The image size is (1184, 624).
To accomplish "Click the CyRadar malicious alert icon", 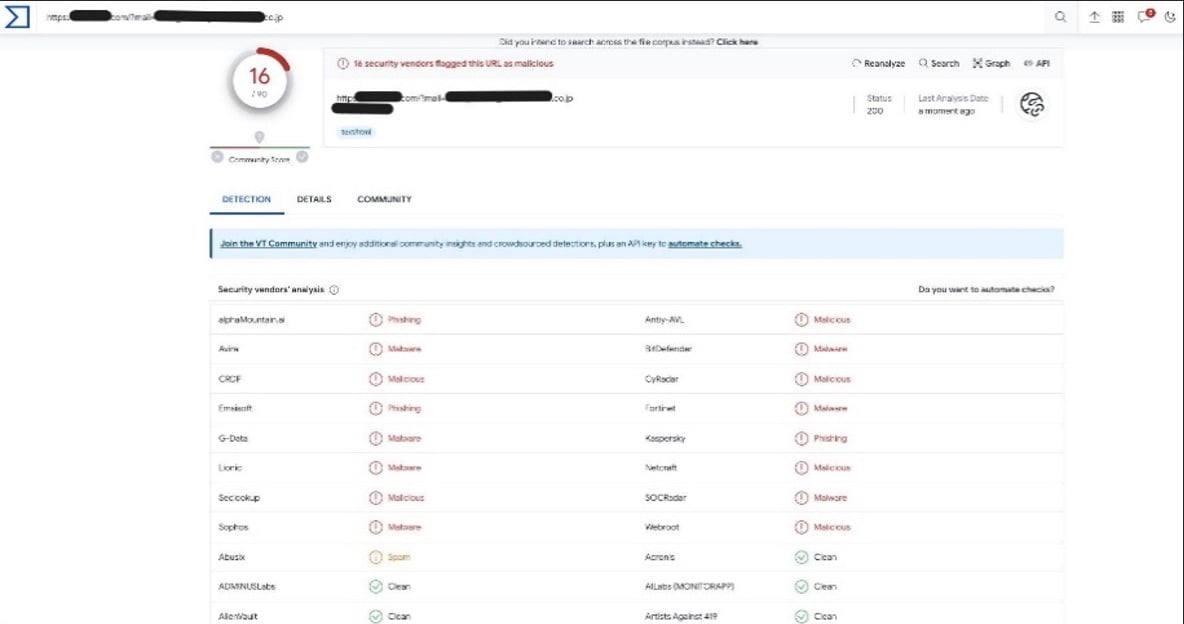I will click(801, 379).
